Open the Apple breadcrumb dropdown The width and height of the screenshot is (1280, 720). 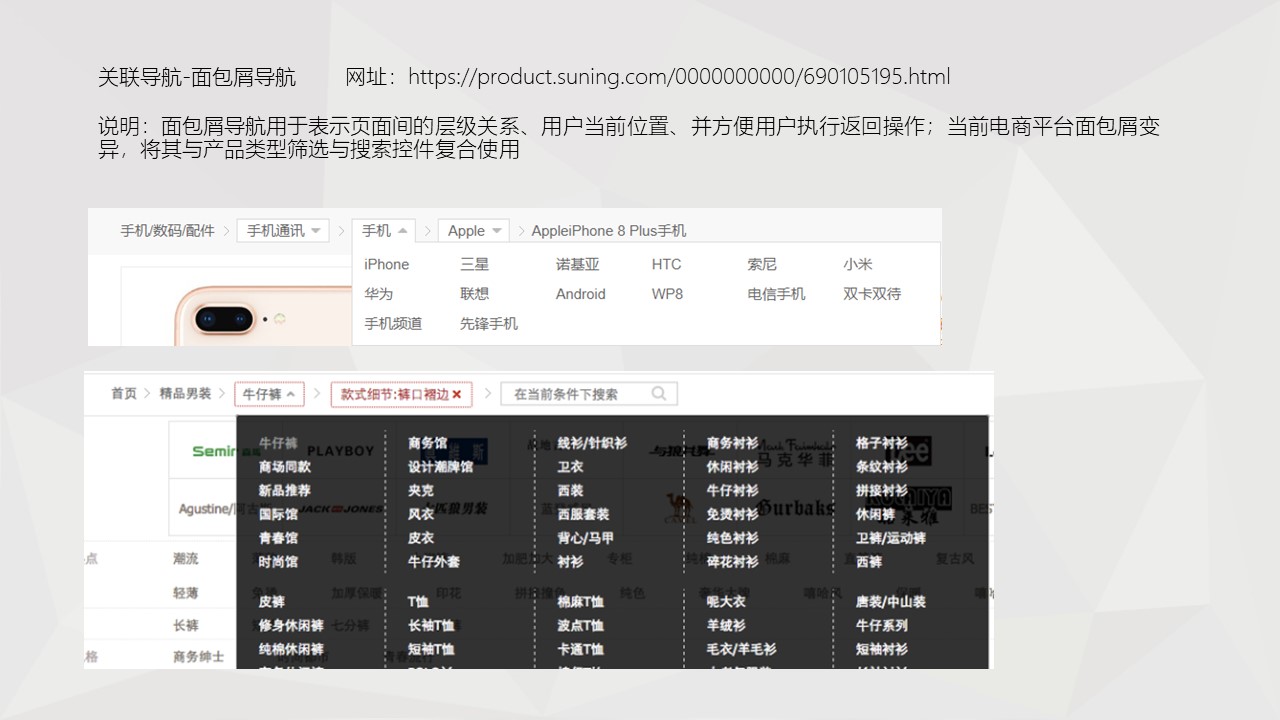(473, 230)
